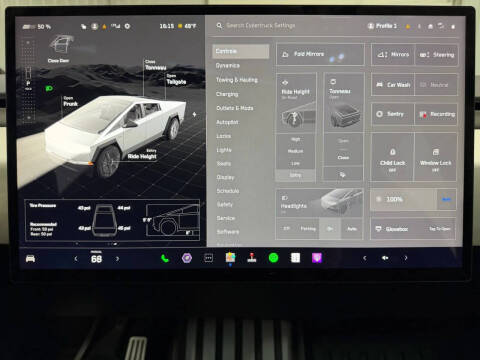Set headlights to On
This screenshot has height=360, width=480.
(x=330, y=229)
